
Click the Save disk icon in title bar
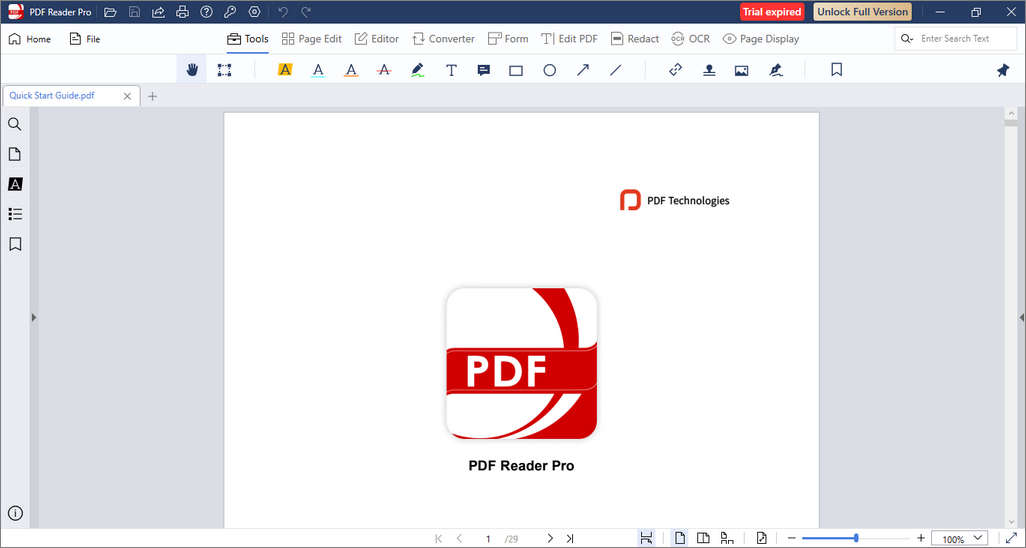134,12
